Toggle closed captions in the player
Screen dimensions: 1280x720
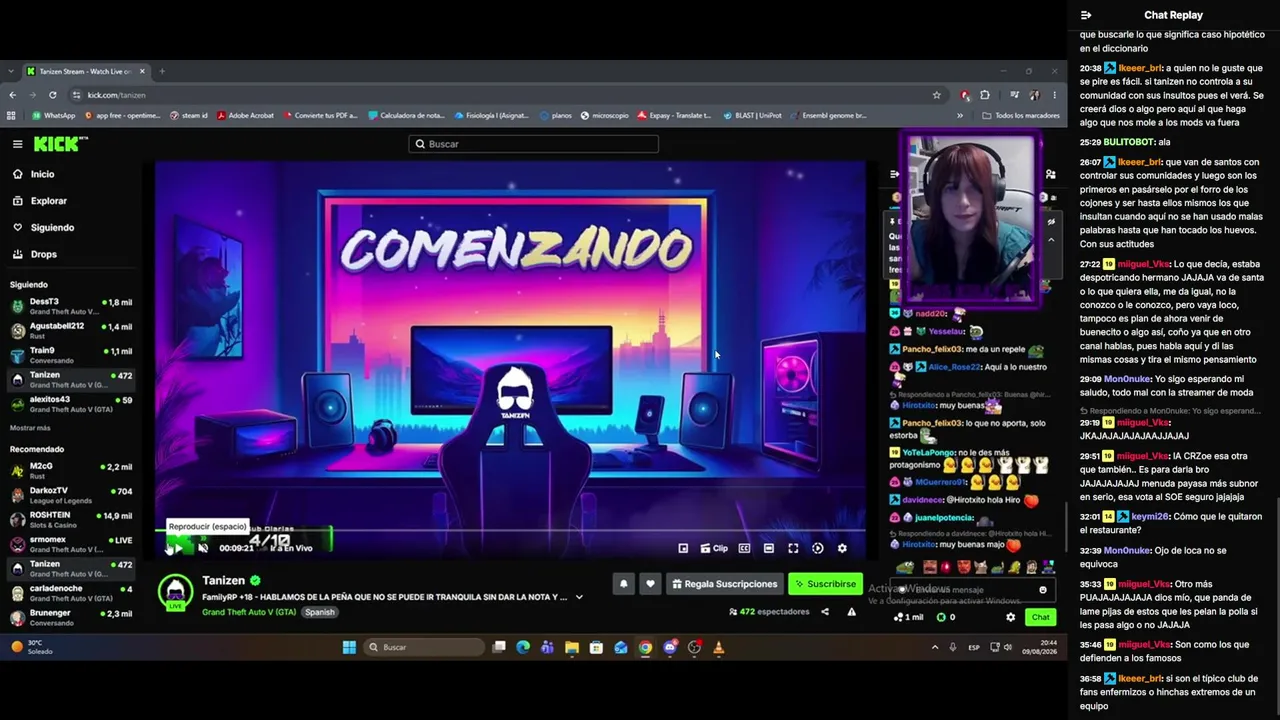pyautogui.click(x=744, y=548)
